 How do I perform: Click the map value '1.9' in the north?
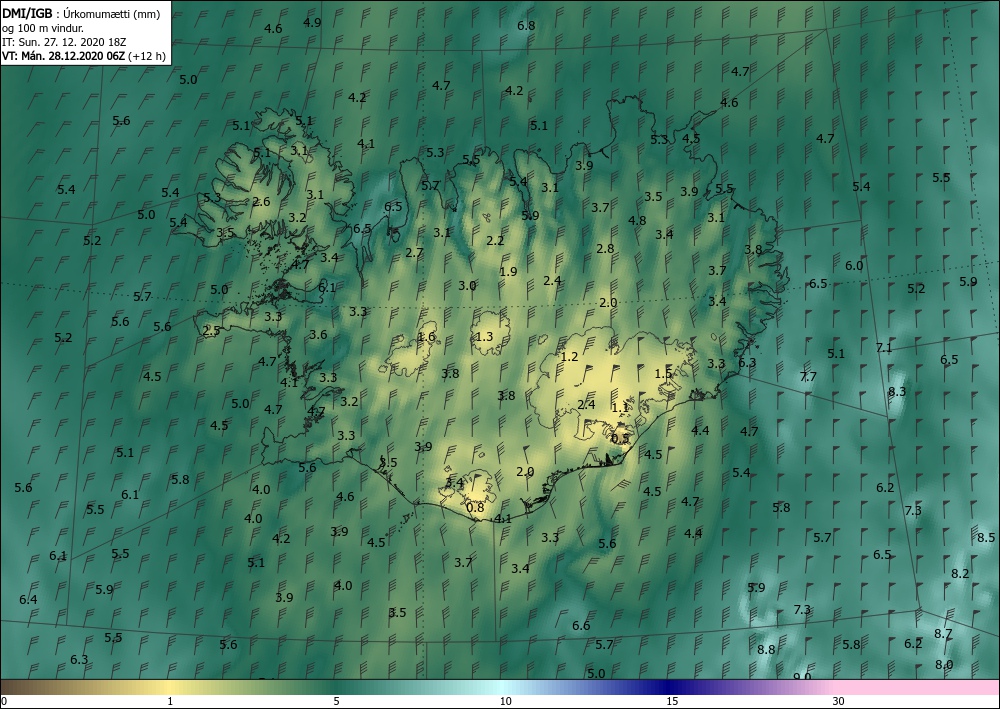pyautogui.click(x=508, y=272)
